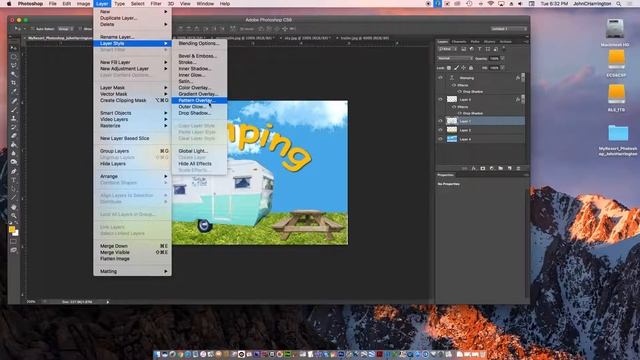Switch to the Paths tab

tap(475, 42)
